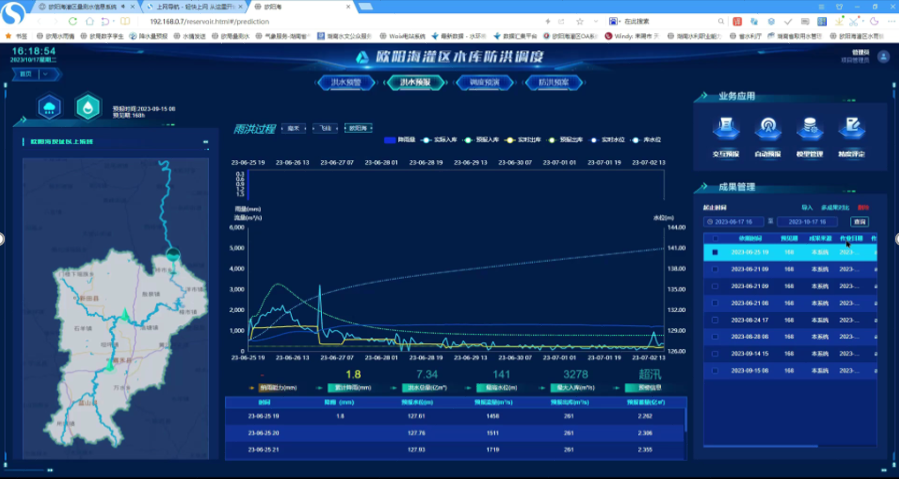Expand the chevron next to the bookmark star

(x=596, y=21)
